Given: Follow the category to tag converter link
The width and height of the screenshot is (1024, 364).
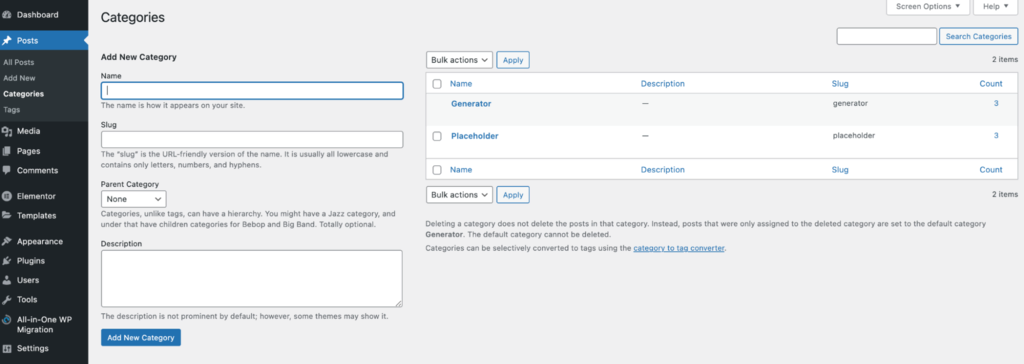Looking at the screenshot, I should click(679, 248).
